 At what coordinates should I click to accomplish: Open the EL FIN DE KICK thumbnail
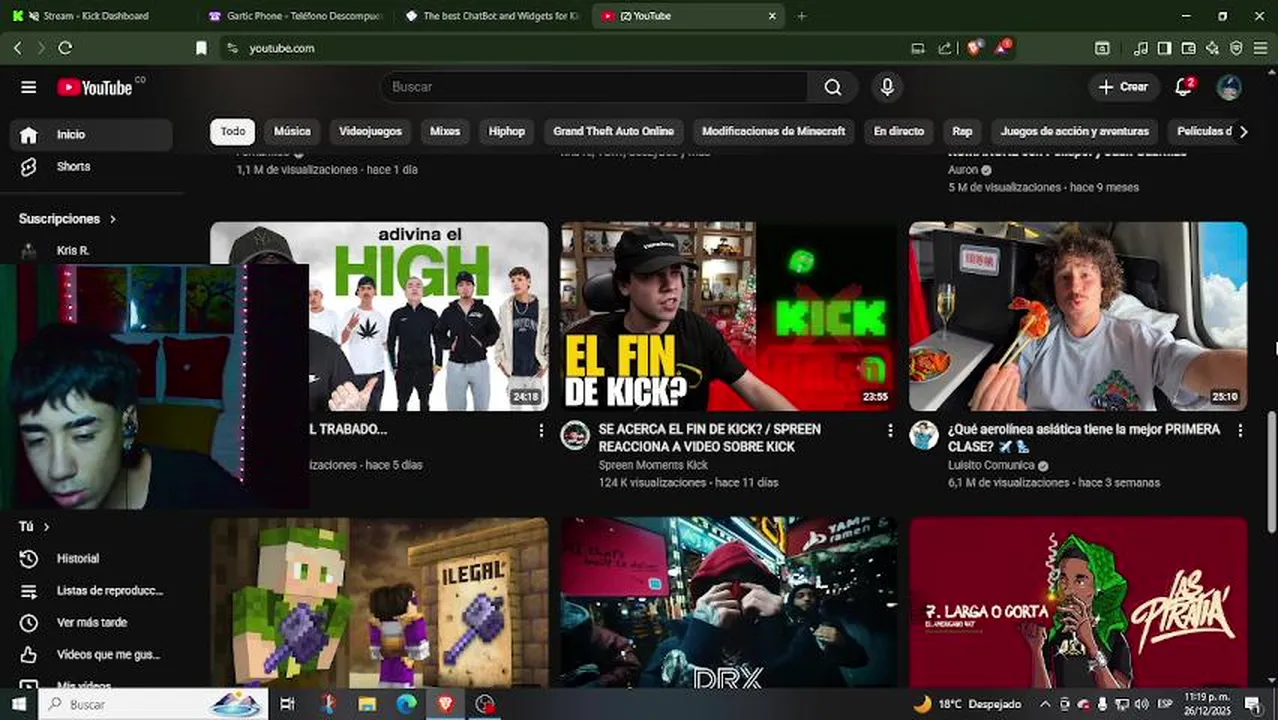(x=729, y=316)
